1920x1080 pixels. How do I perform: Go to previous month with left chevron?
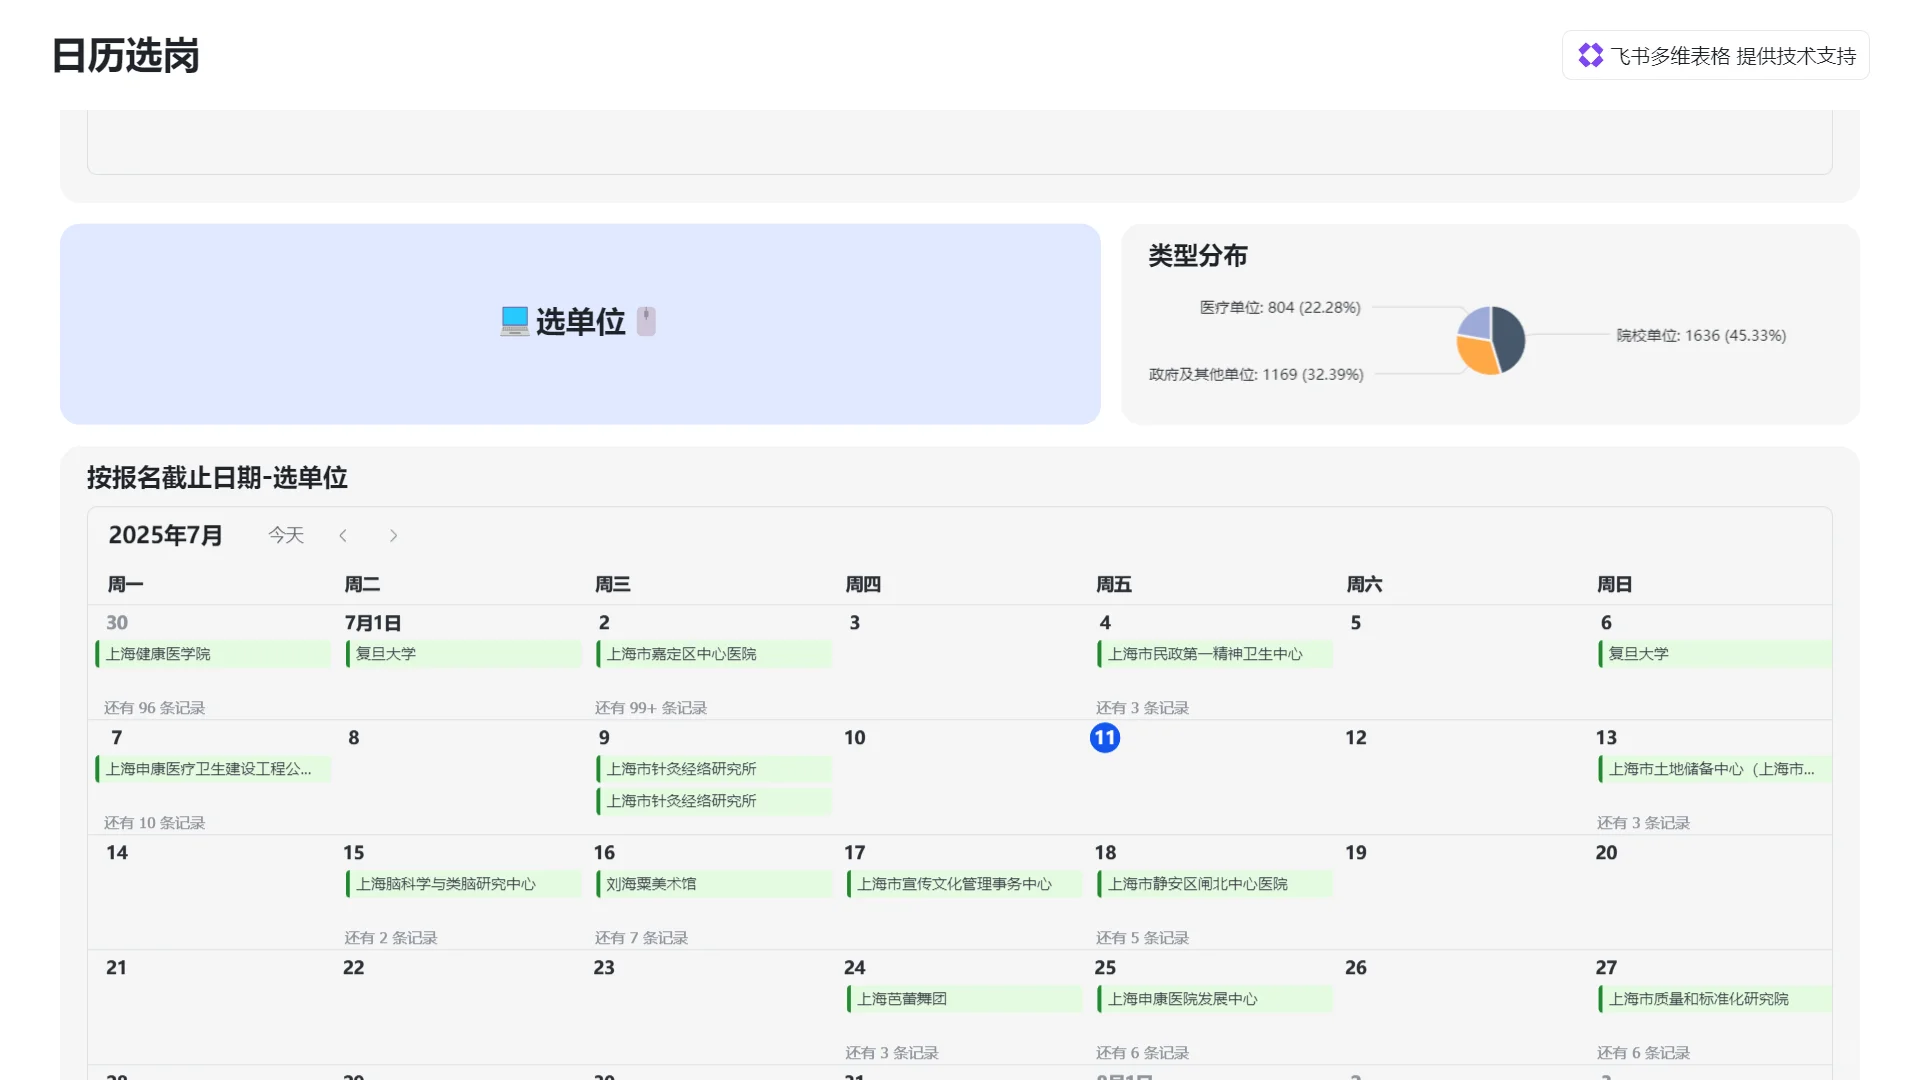pos(343,536)
